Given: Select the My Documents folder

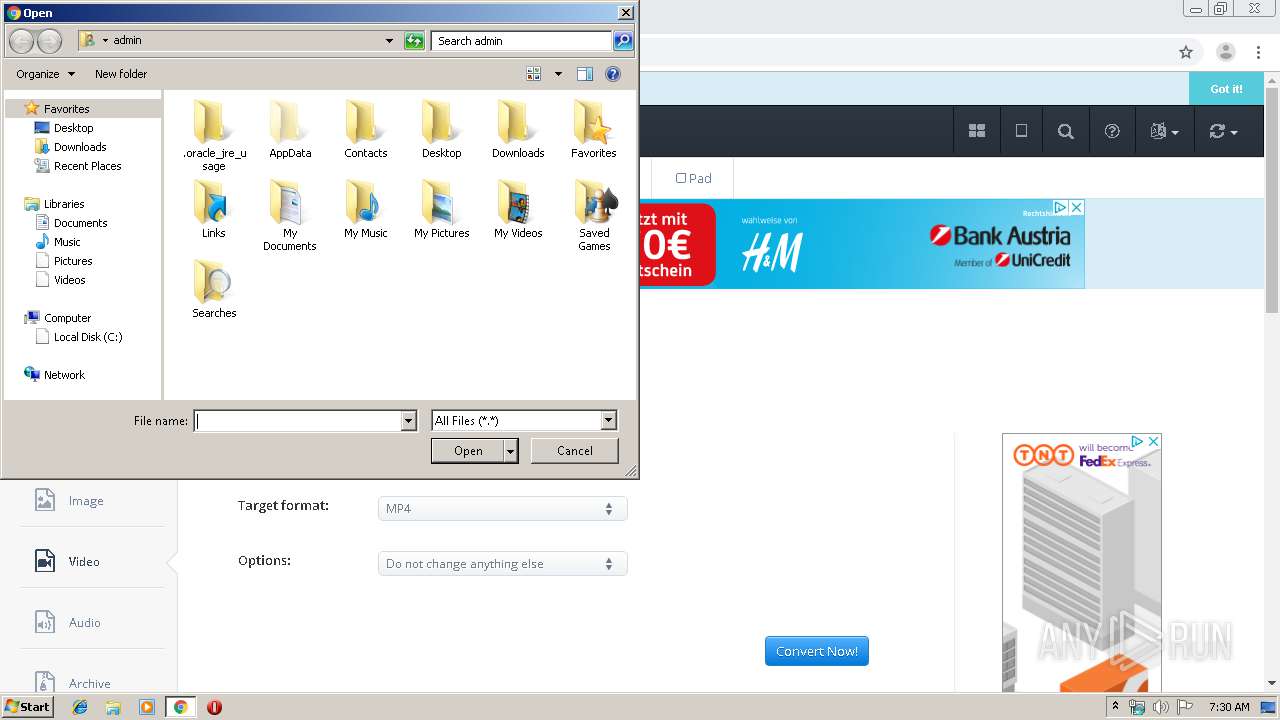Looking at the screenshot, I should click(x=290, y=216).
